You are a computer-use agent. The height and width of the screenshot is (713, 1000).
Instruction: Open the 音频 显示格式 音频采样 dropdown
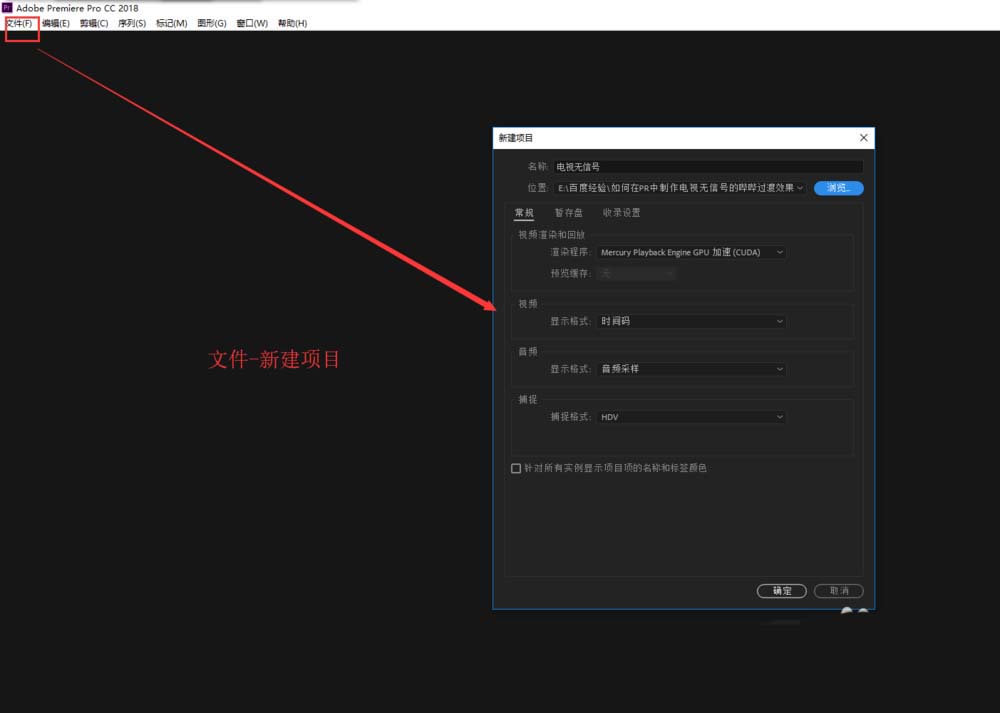coord(692,369)
